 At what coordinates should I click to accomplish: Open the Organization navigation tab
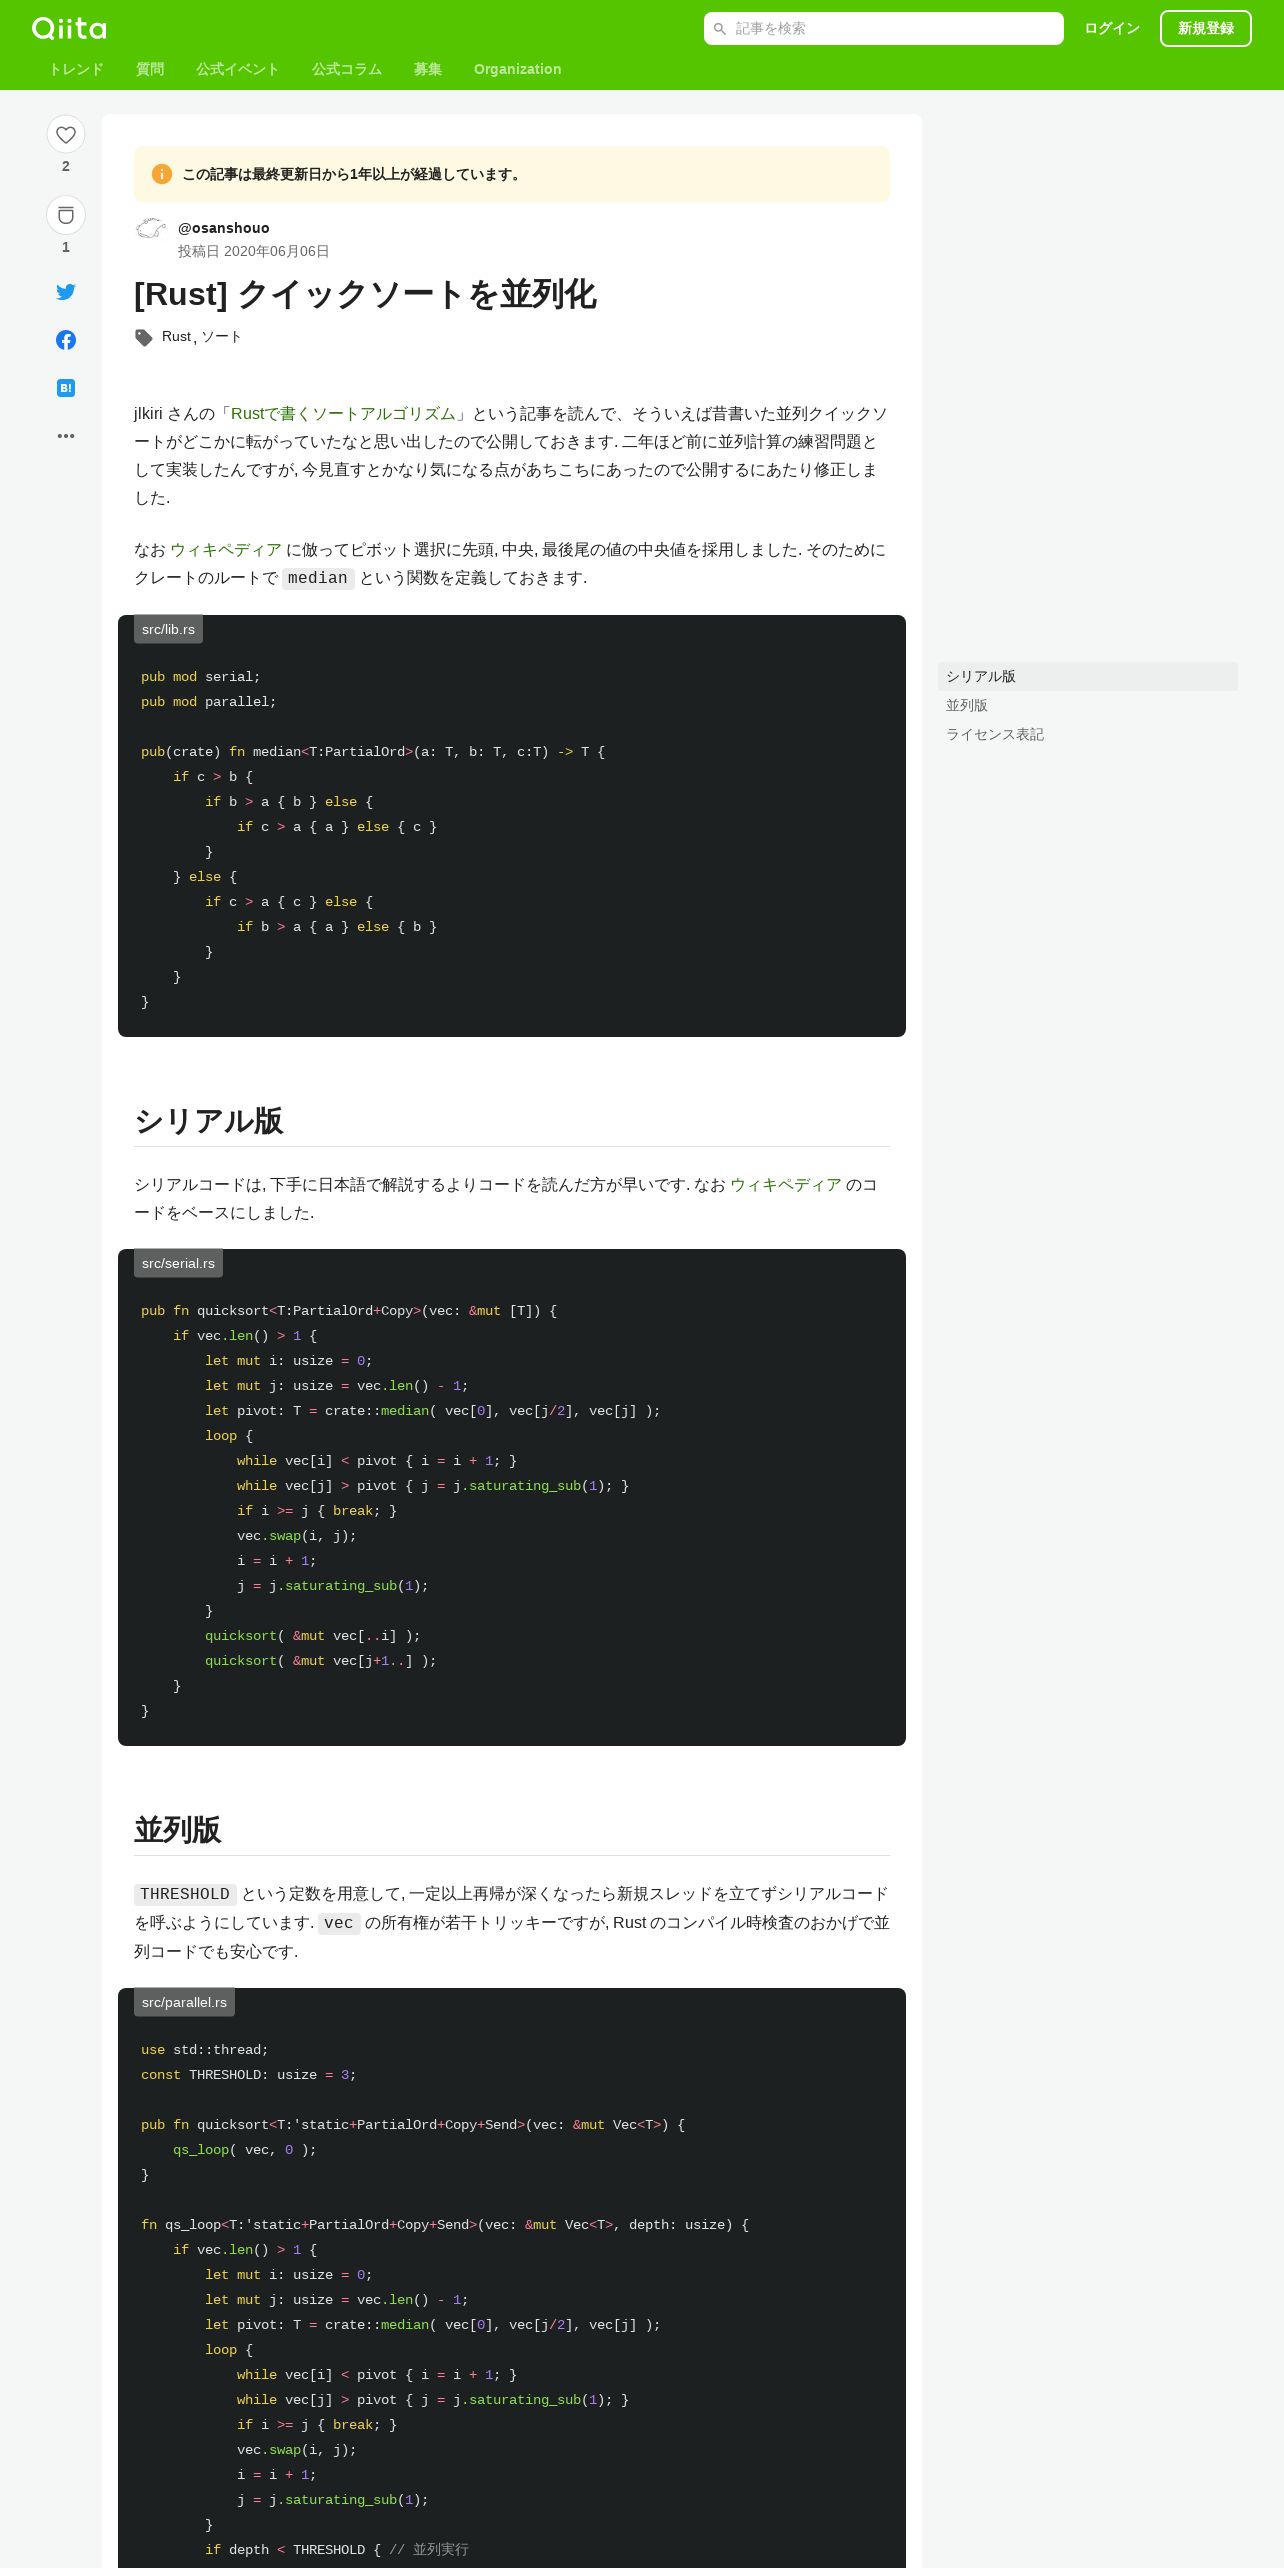tap(518, 69)
